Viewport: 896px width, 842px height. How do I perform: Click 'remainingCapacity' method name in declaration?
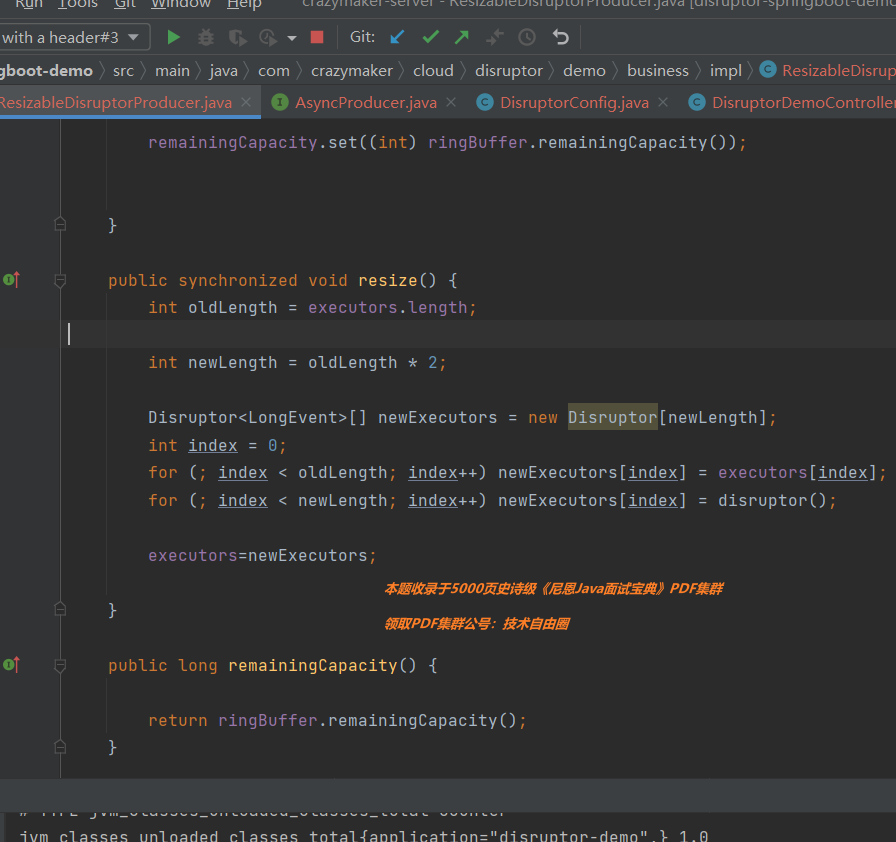313,665
